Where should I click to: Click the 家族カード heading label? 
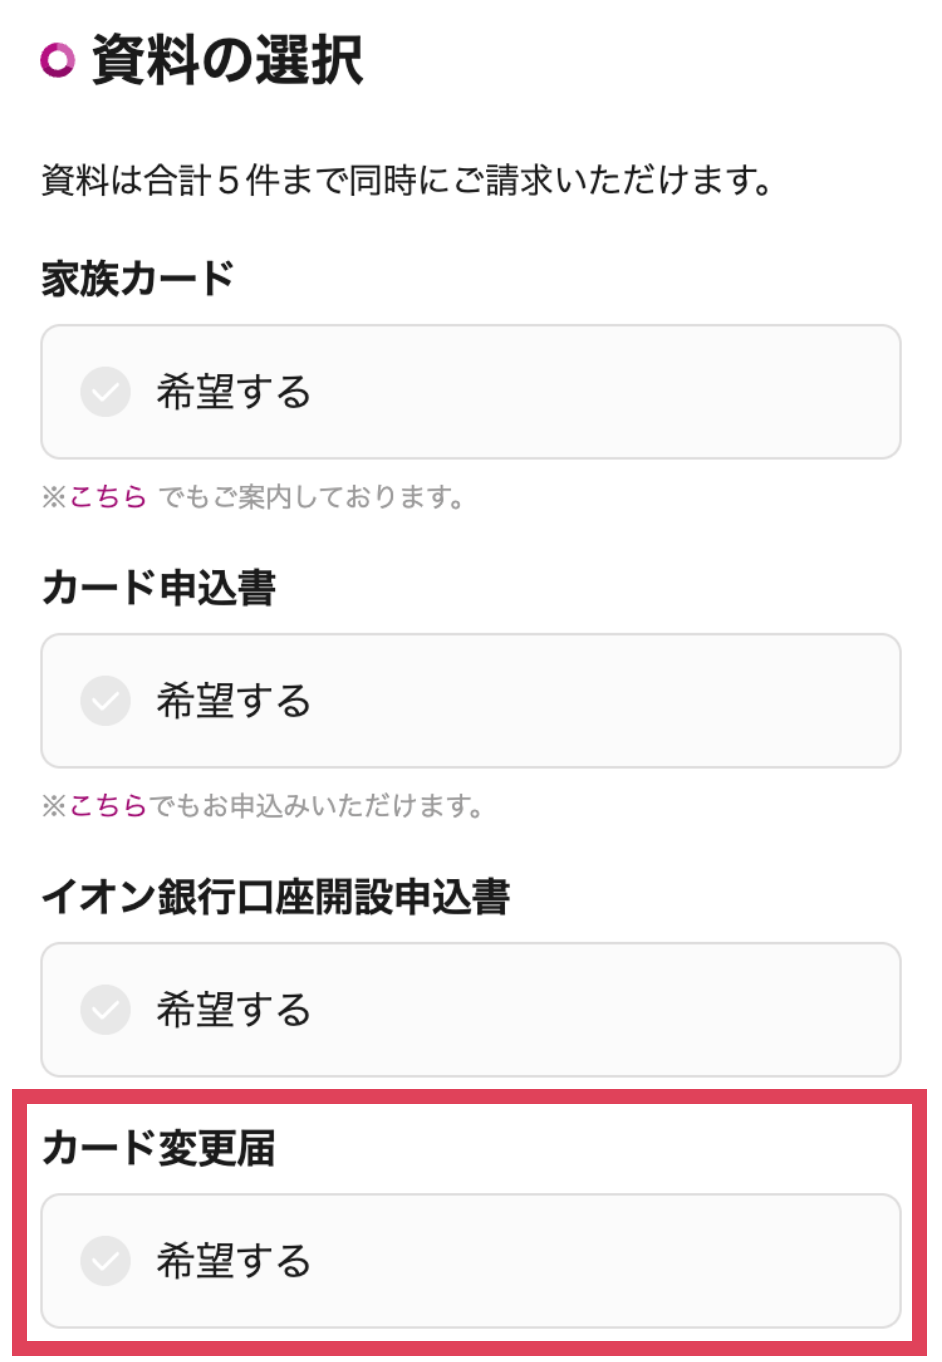(138, 278)
